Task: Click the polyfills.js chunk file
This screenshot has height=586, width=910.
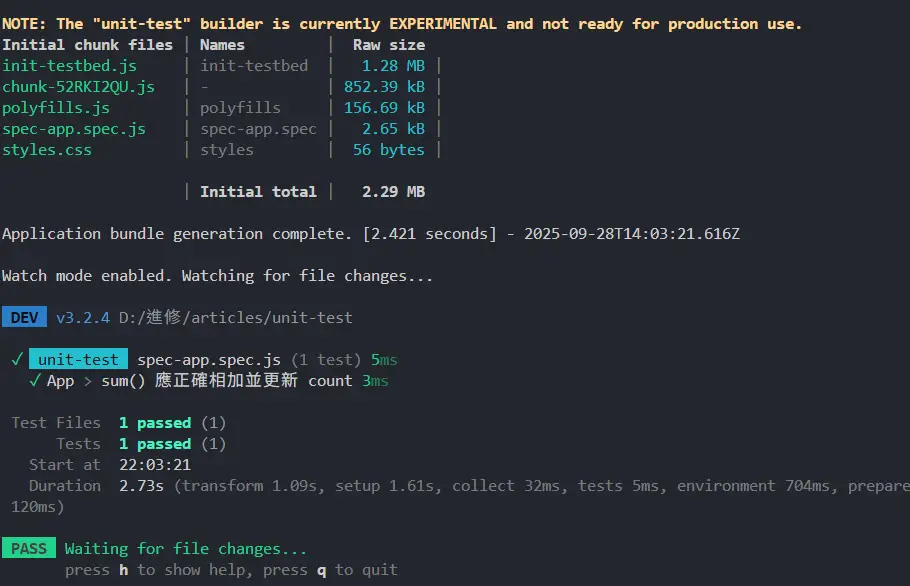Action: [x=56, y=108]
